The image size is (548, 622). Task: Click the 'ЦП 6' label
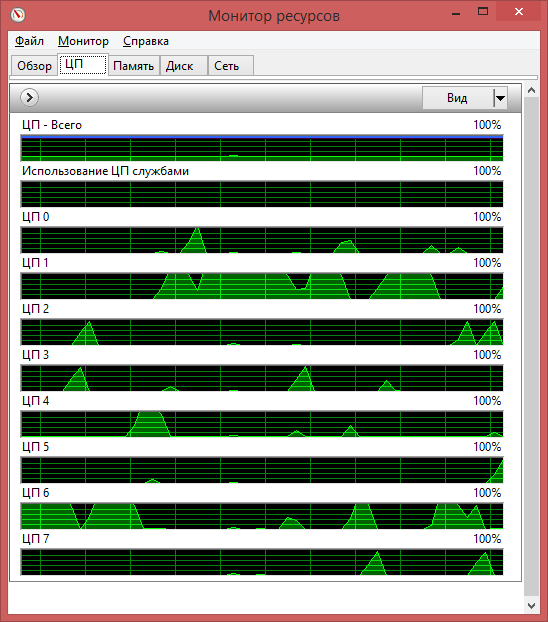35,493
